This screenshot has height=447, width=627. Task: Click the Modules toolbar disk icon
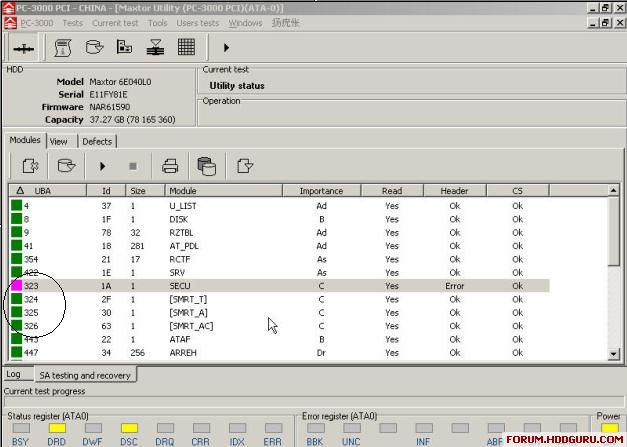point(66,166)
